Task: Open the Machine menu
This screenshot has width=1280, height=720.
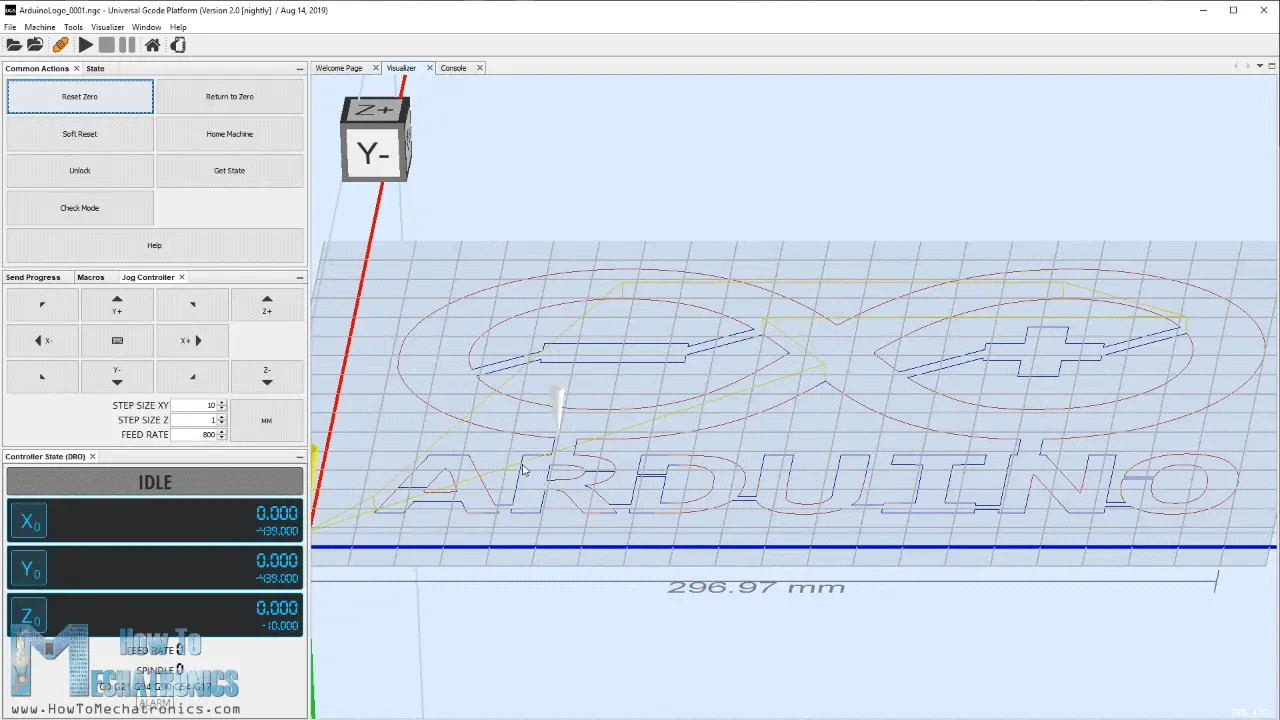Action: click(x=39, y=27)
